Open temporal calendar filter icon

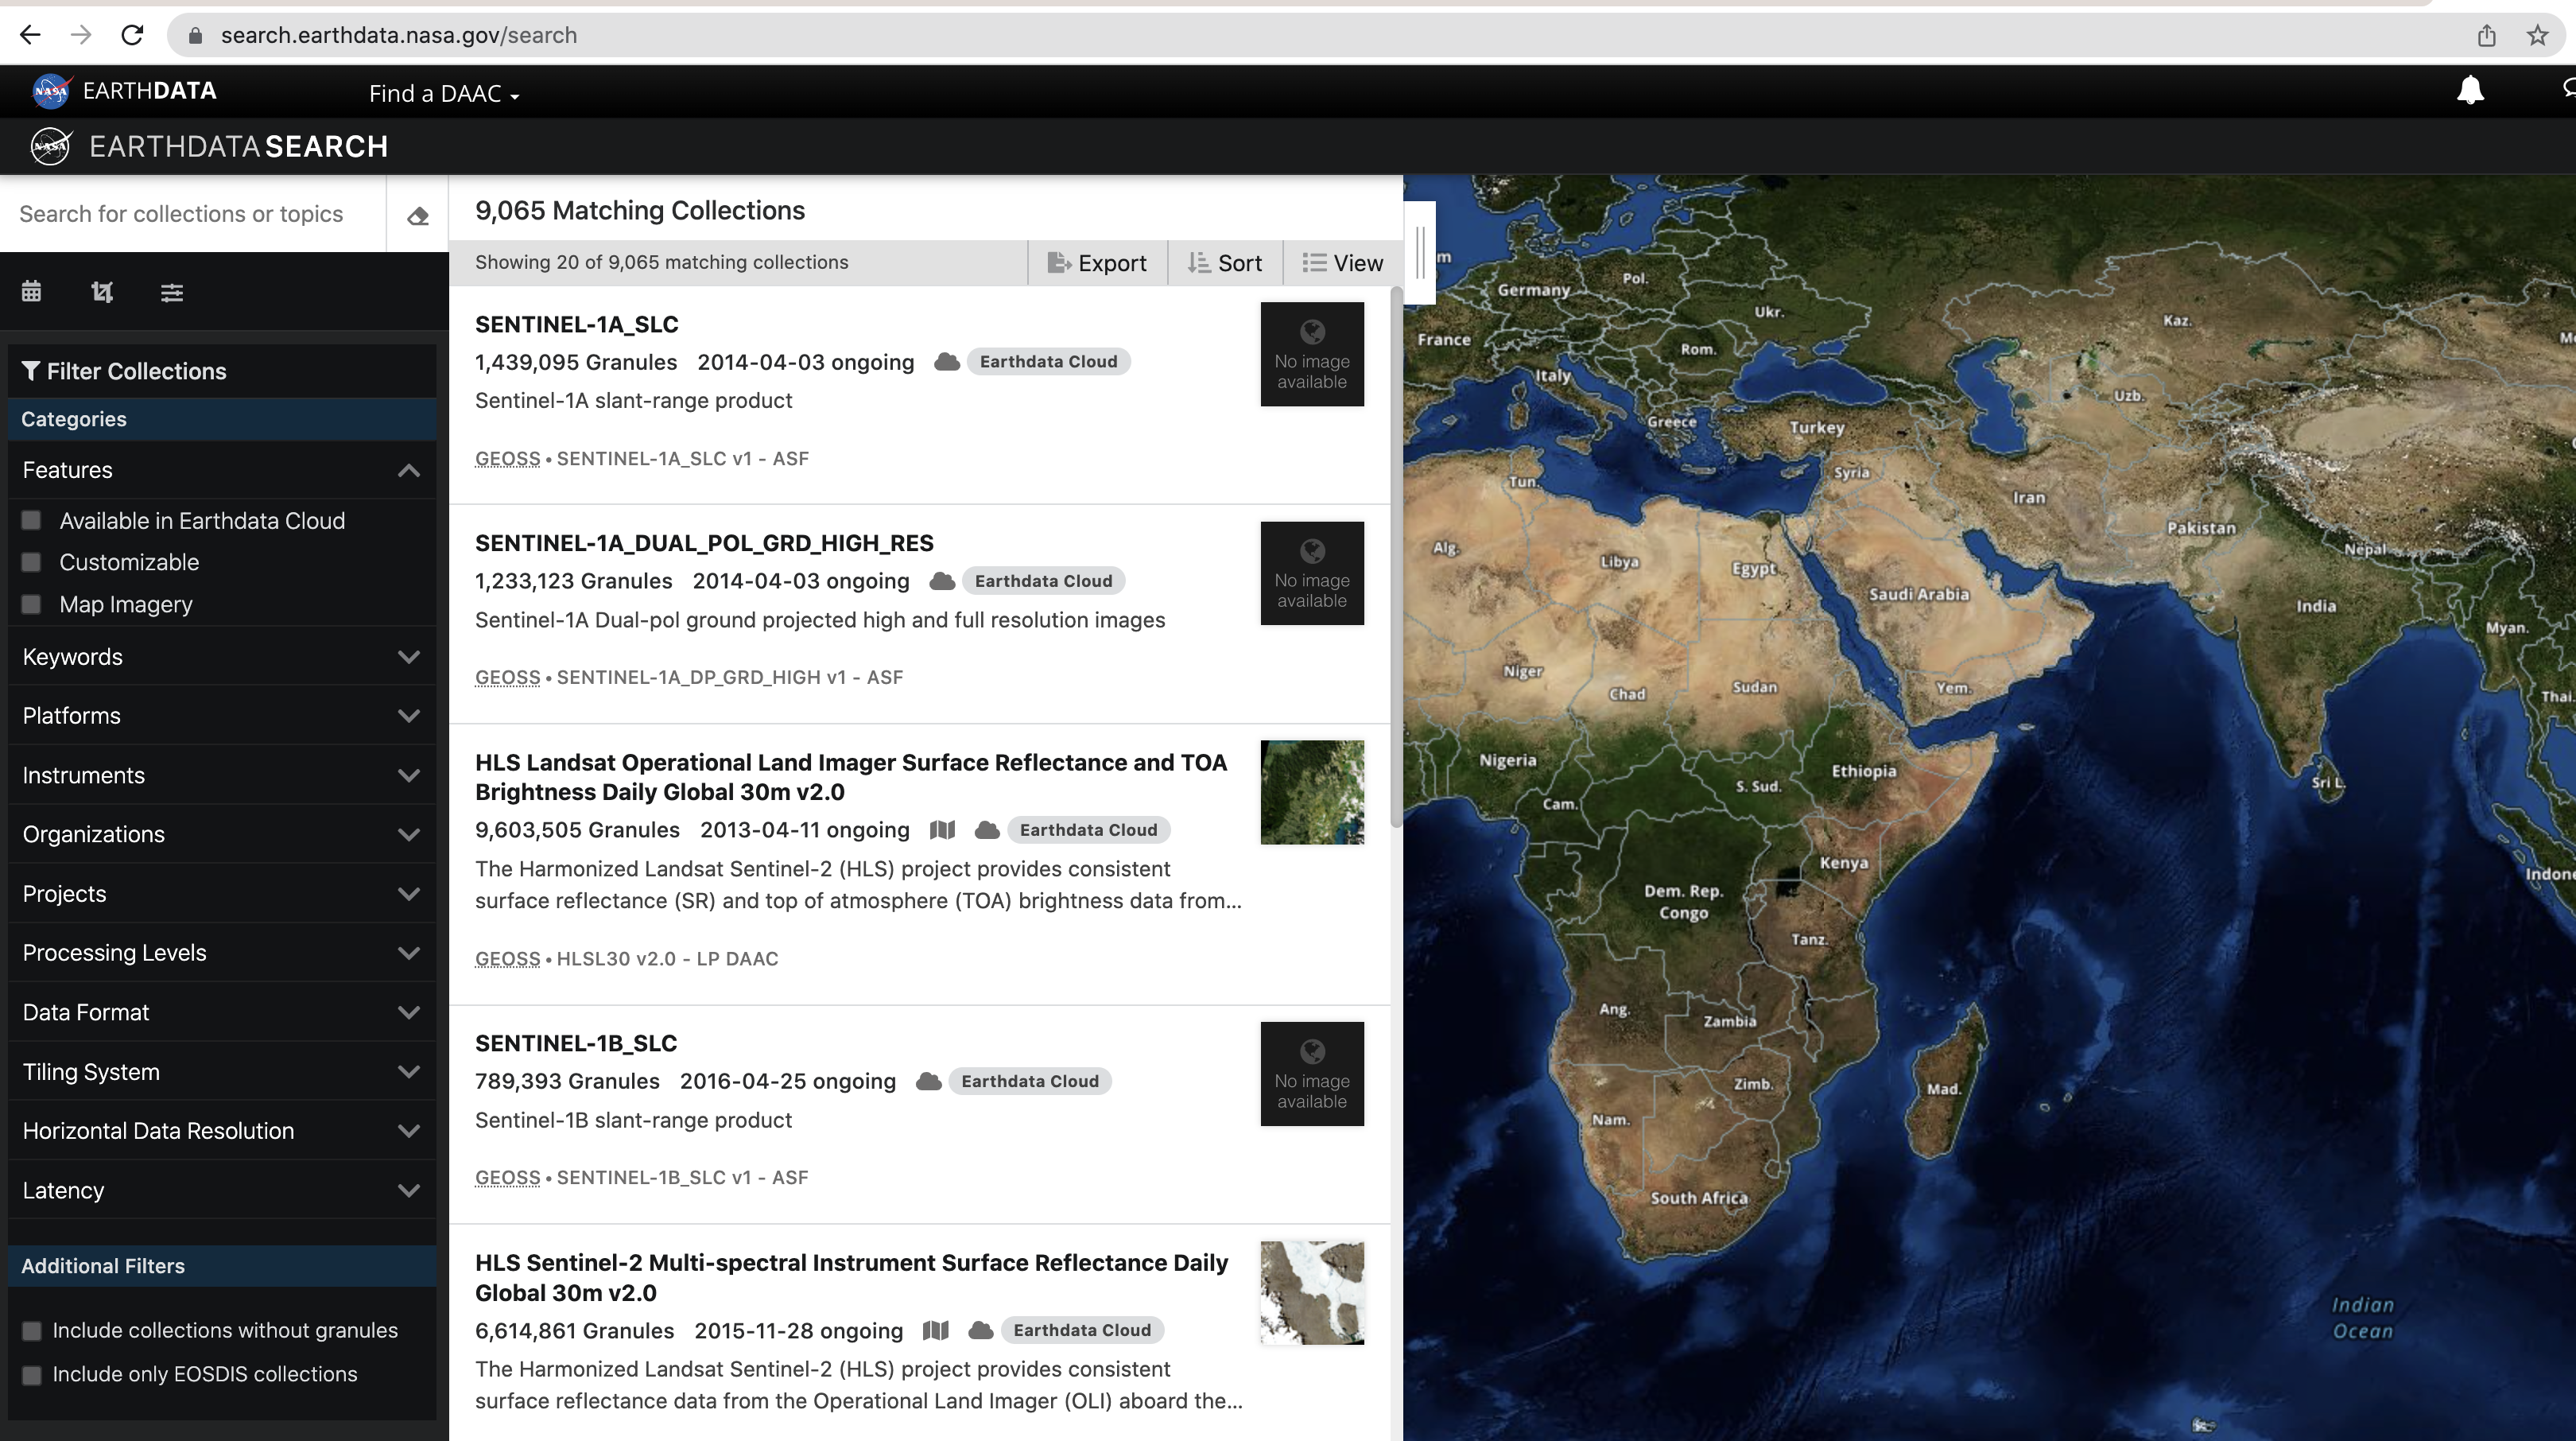[x=32, y=292]
